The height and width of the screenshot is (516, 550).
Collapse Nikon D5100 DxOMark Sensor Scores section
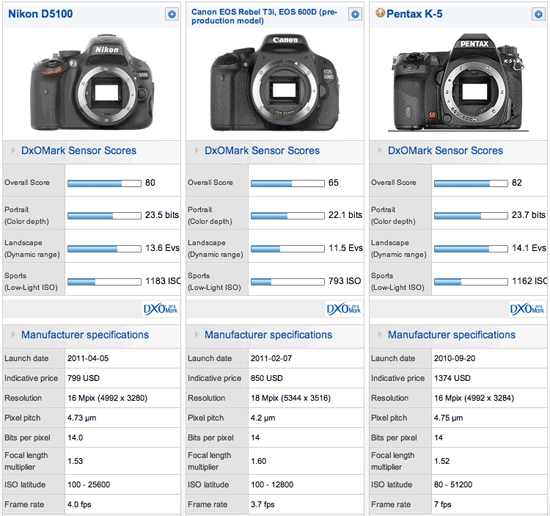click(x=13, y=150)
